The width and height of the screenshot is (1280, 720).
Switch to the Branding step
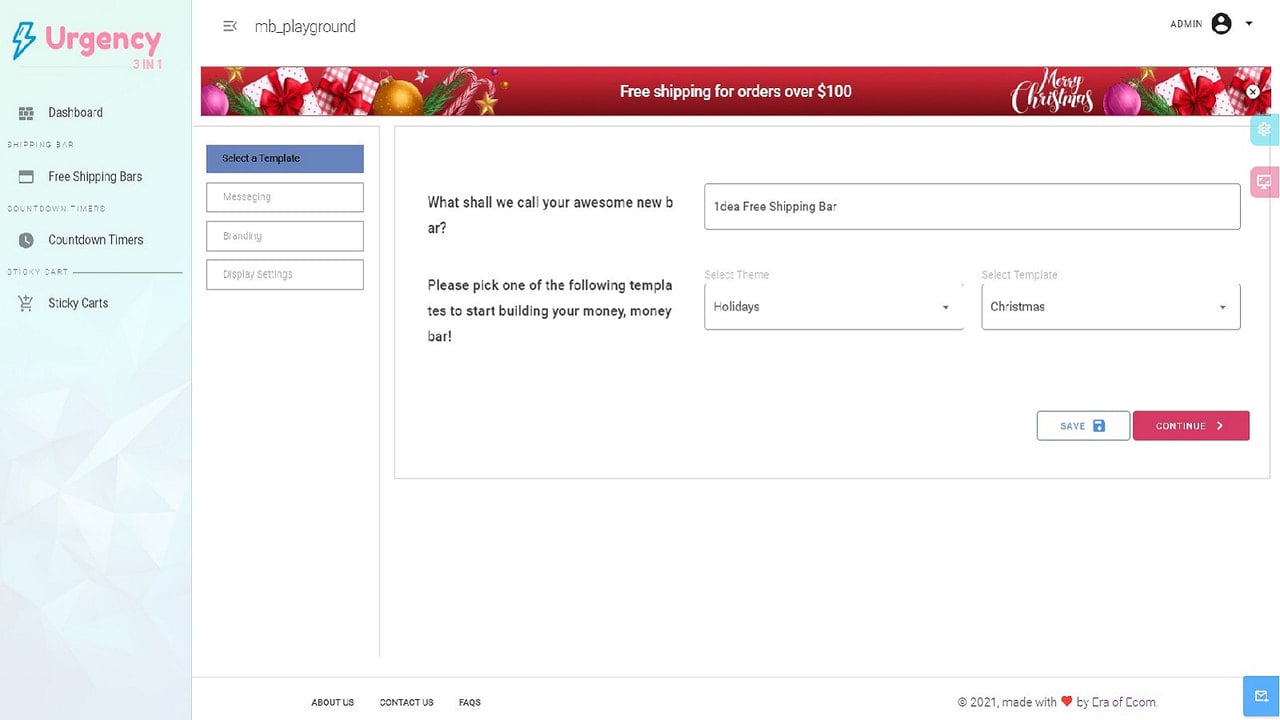click(x=285, y=236)
